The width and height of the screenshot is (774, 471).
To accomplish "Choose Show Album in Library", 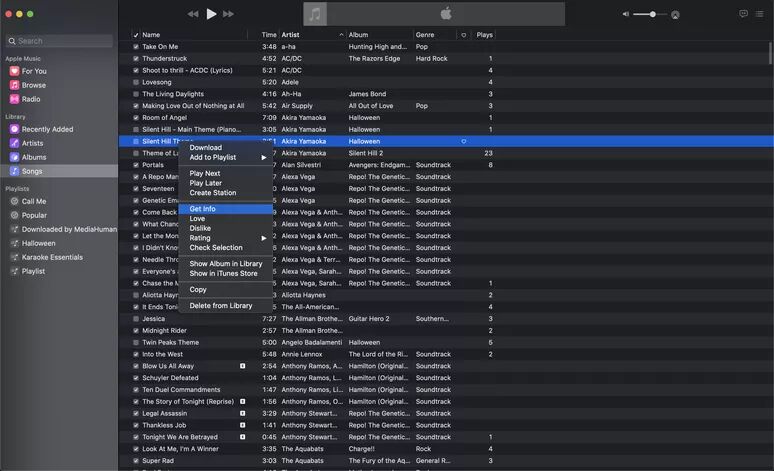I will pyautogui.click(x=226, y=264).
